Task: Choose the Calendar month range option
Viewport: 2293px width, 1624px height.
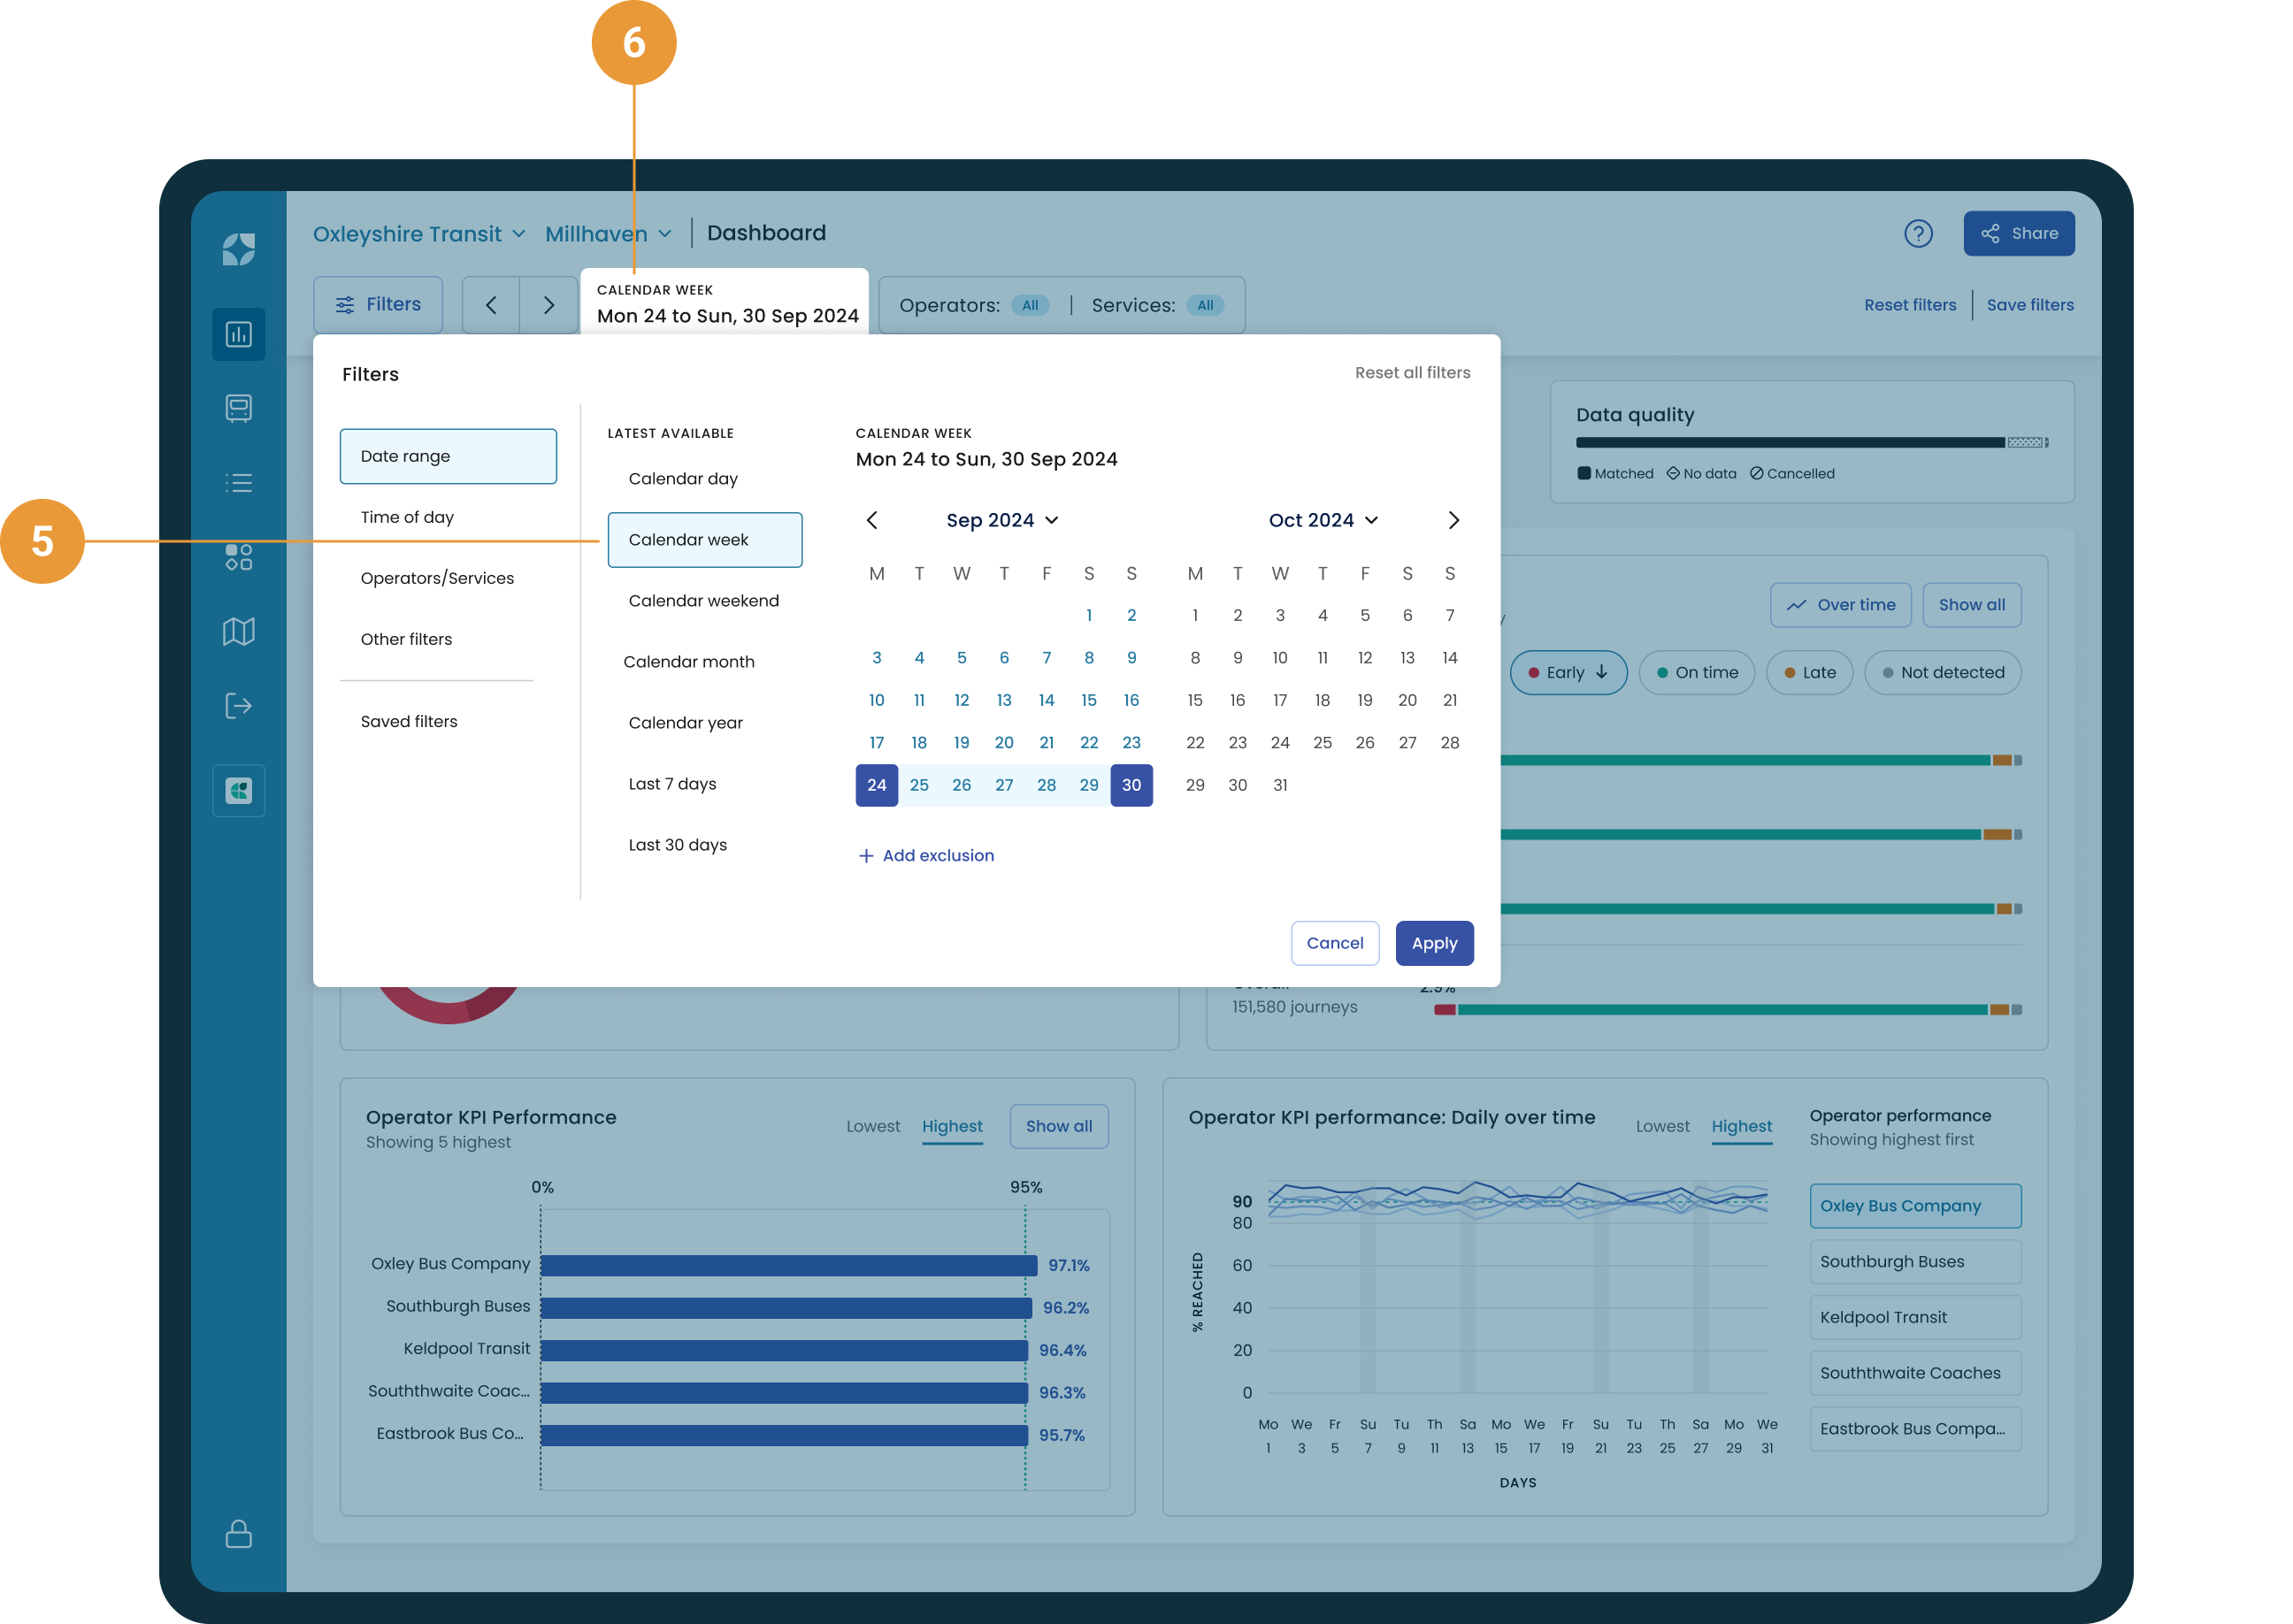Action: 688,662
